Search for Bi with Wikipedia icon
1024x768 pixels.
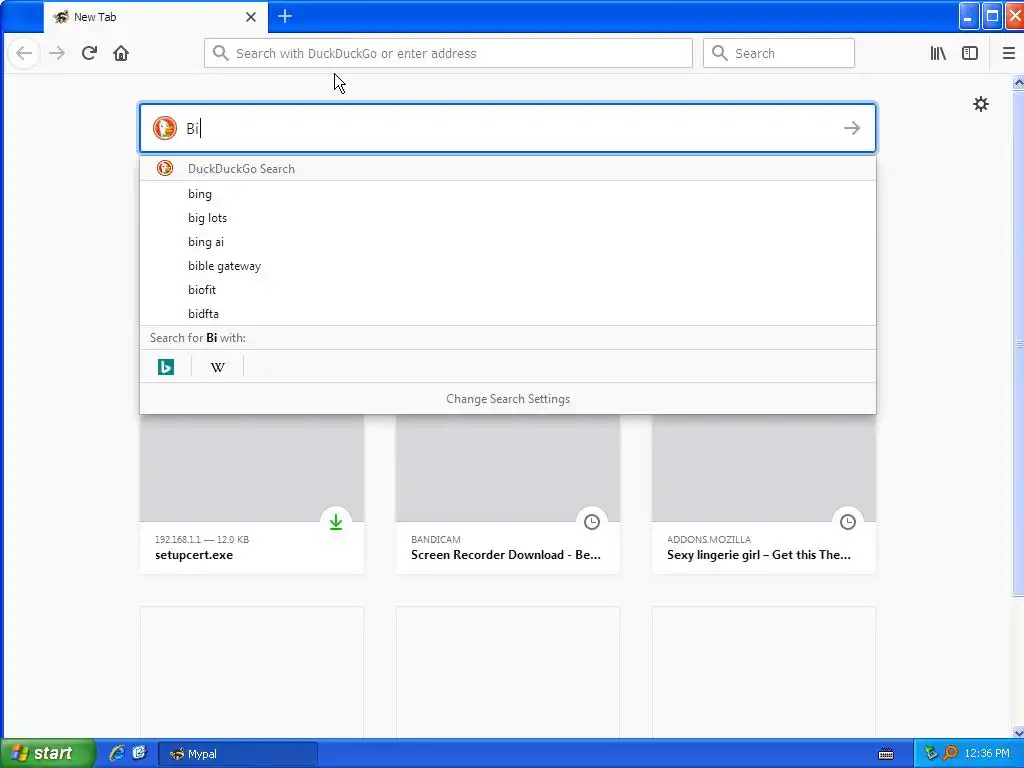pyautogui.click(x=217, y=367)
